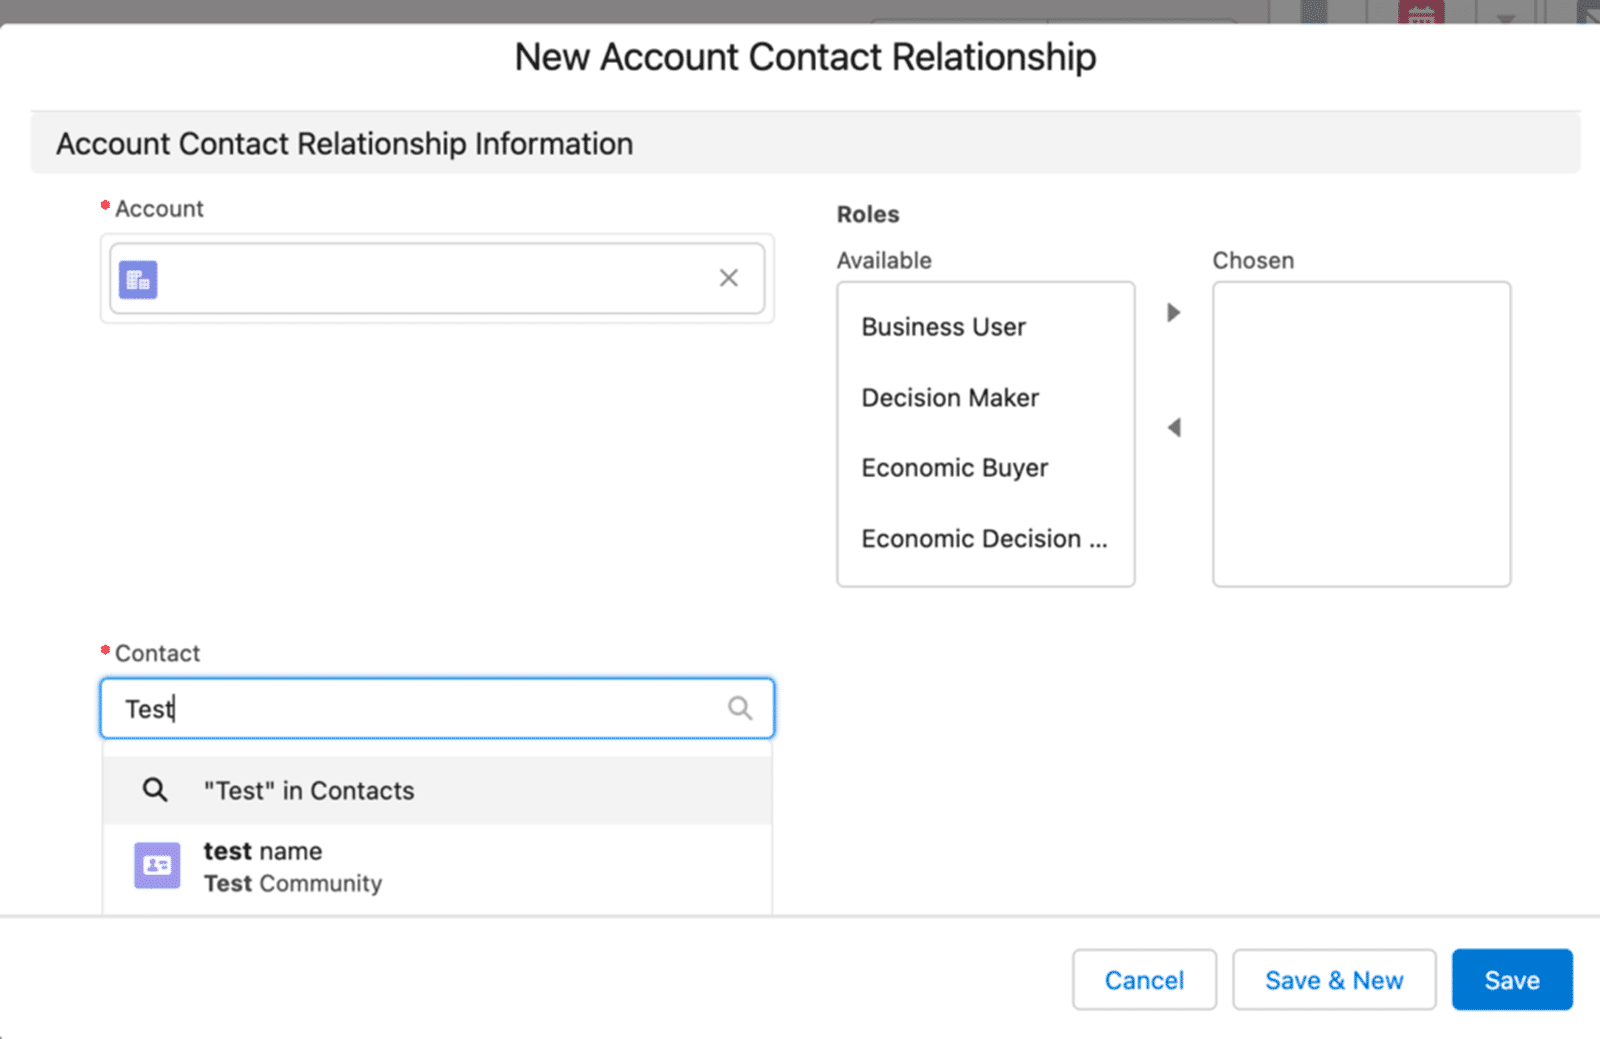Click the left arrow to remove a role
Image resolution: width=1600 pixels, height=1039 pixels.
pos(1174,427)
